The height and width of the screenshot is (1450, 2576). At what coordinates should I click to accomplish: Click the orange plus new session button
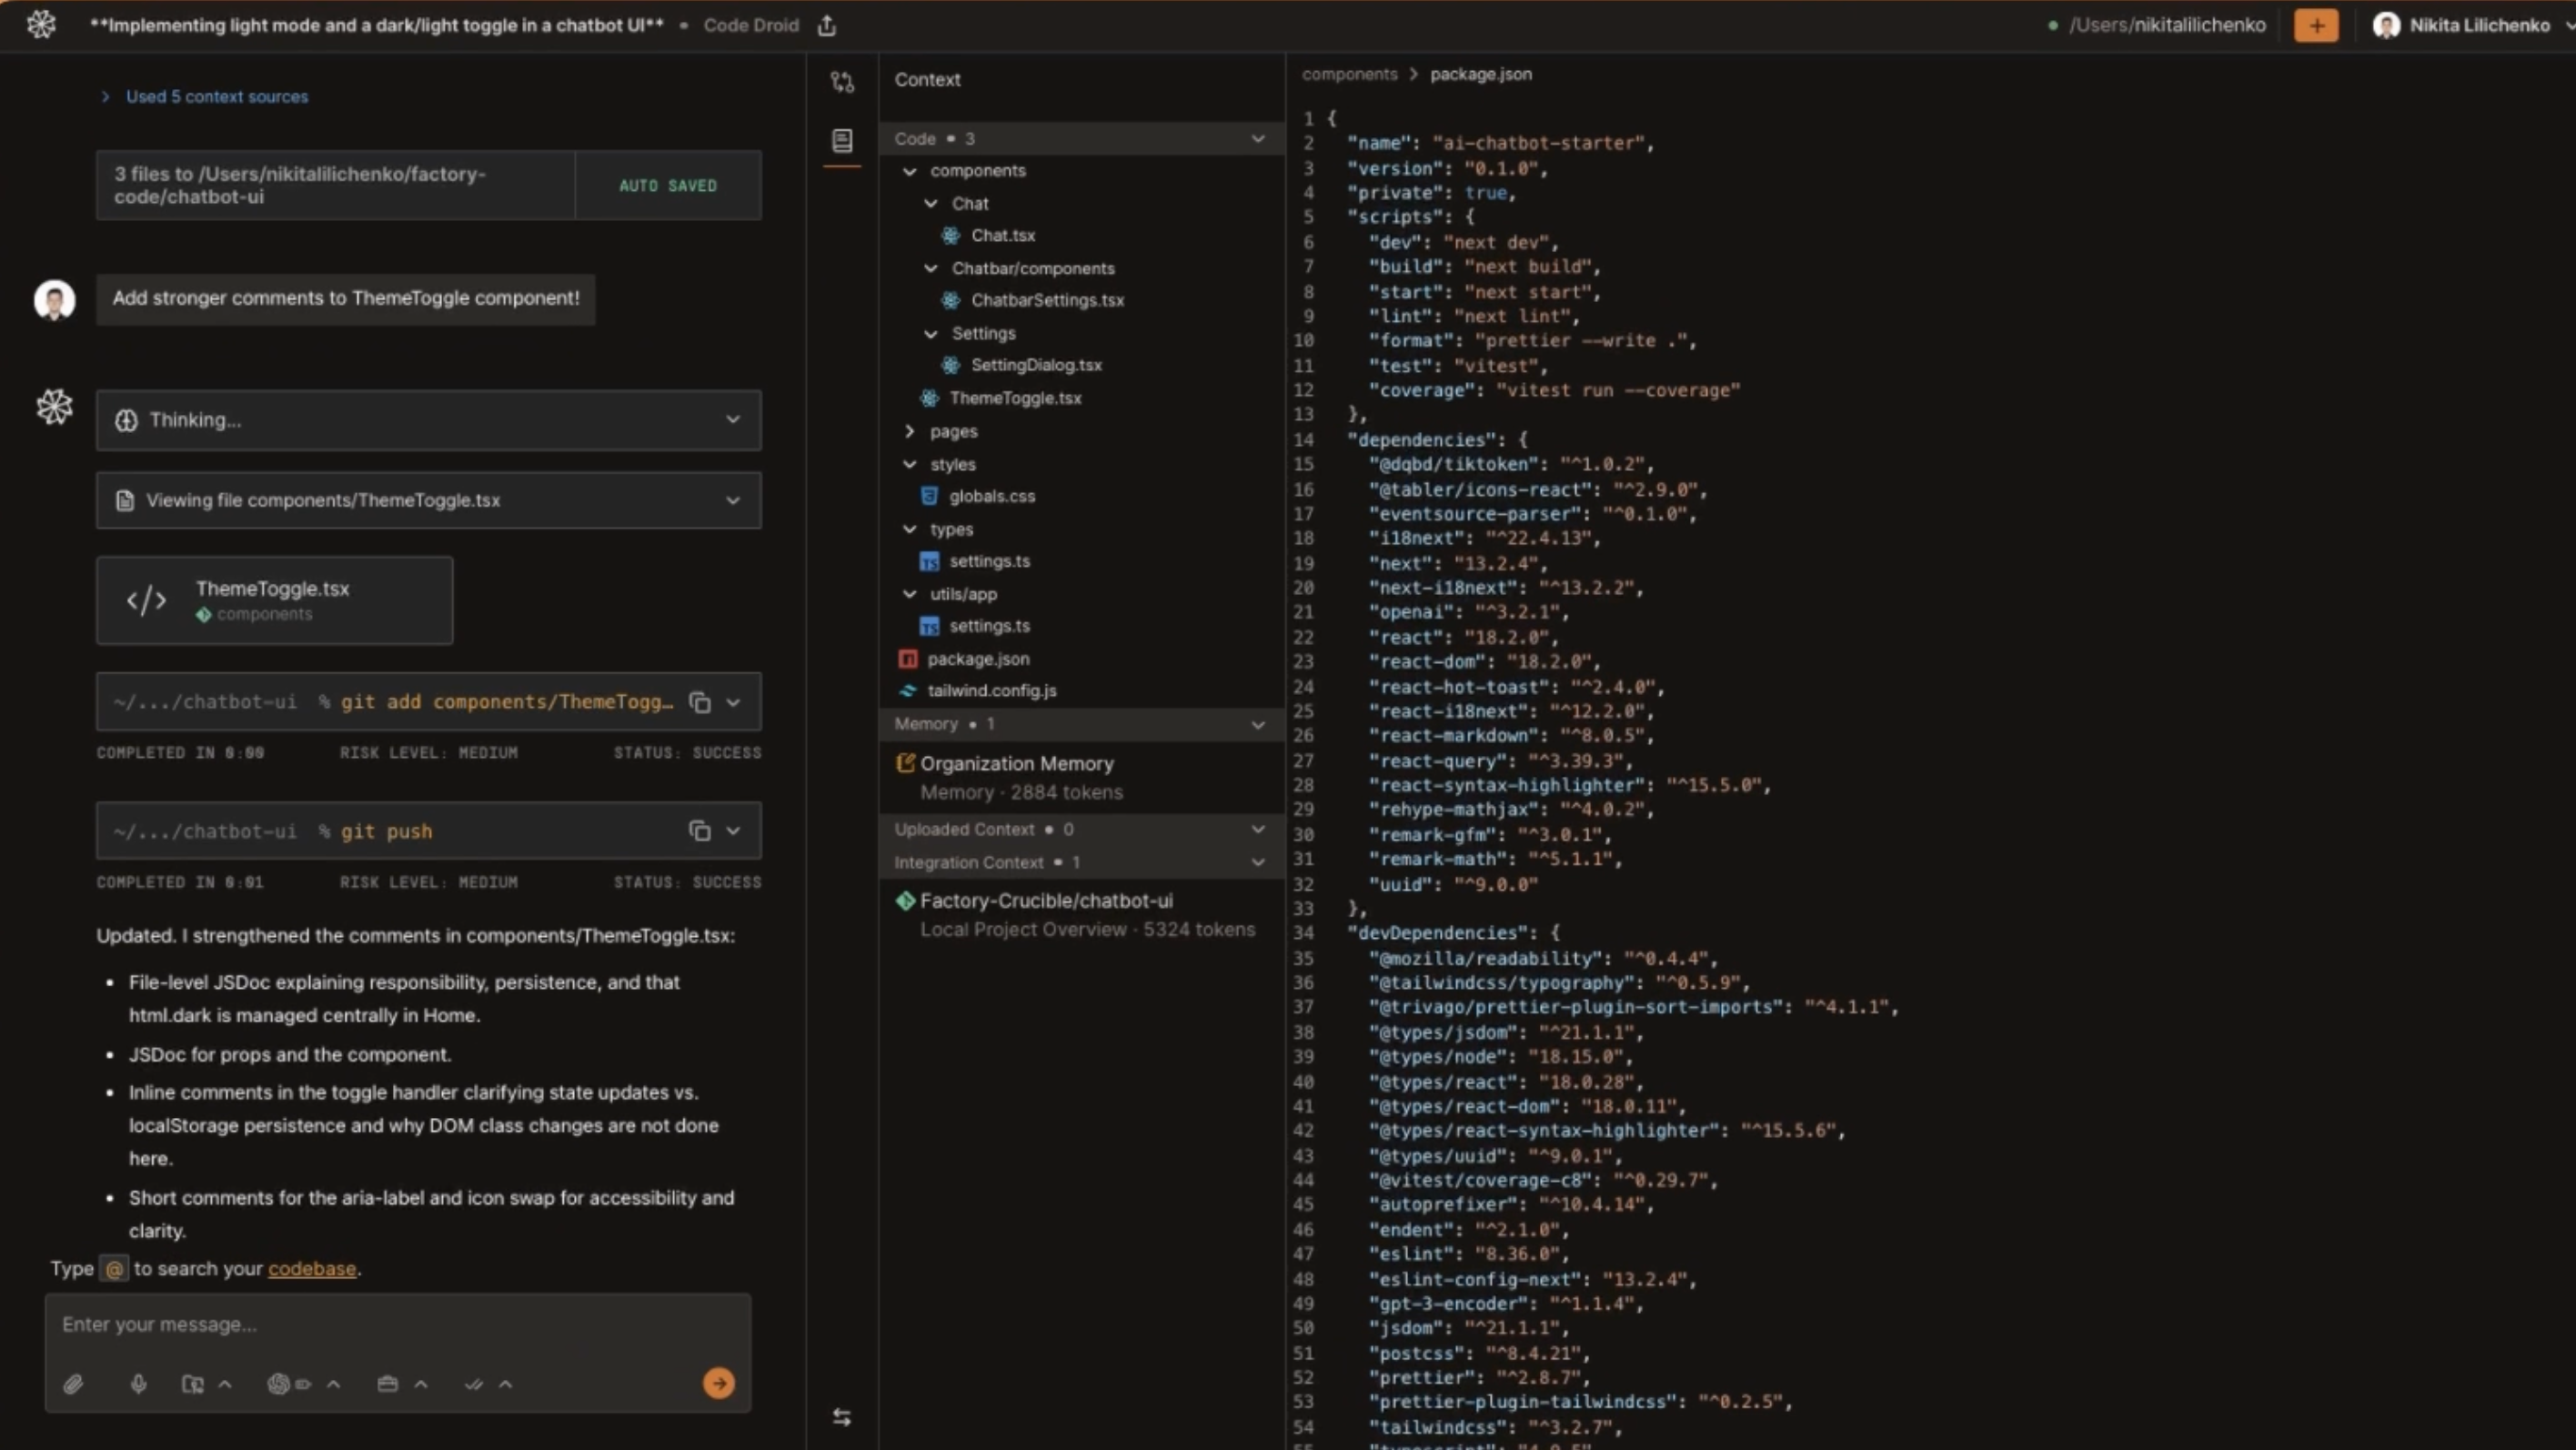point(2316,26)
